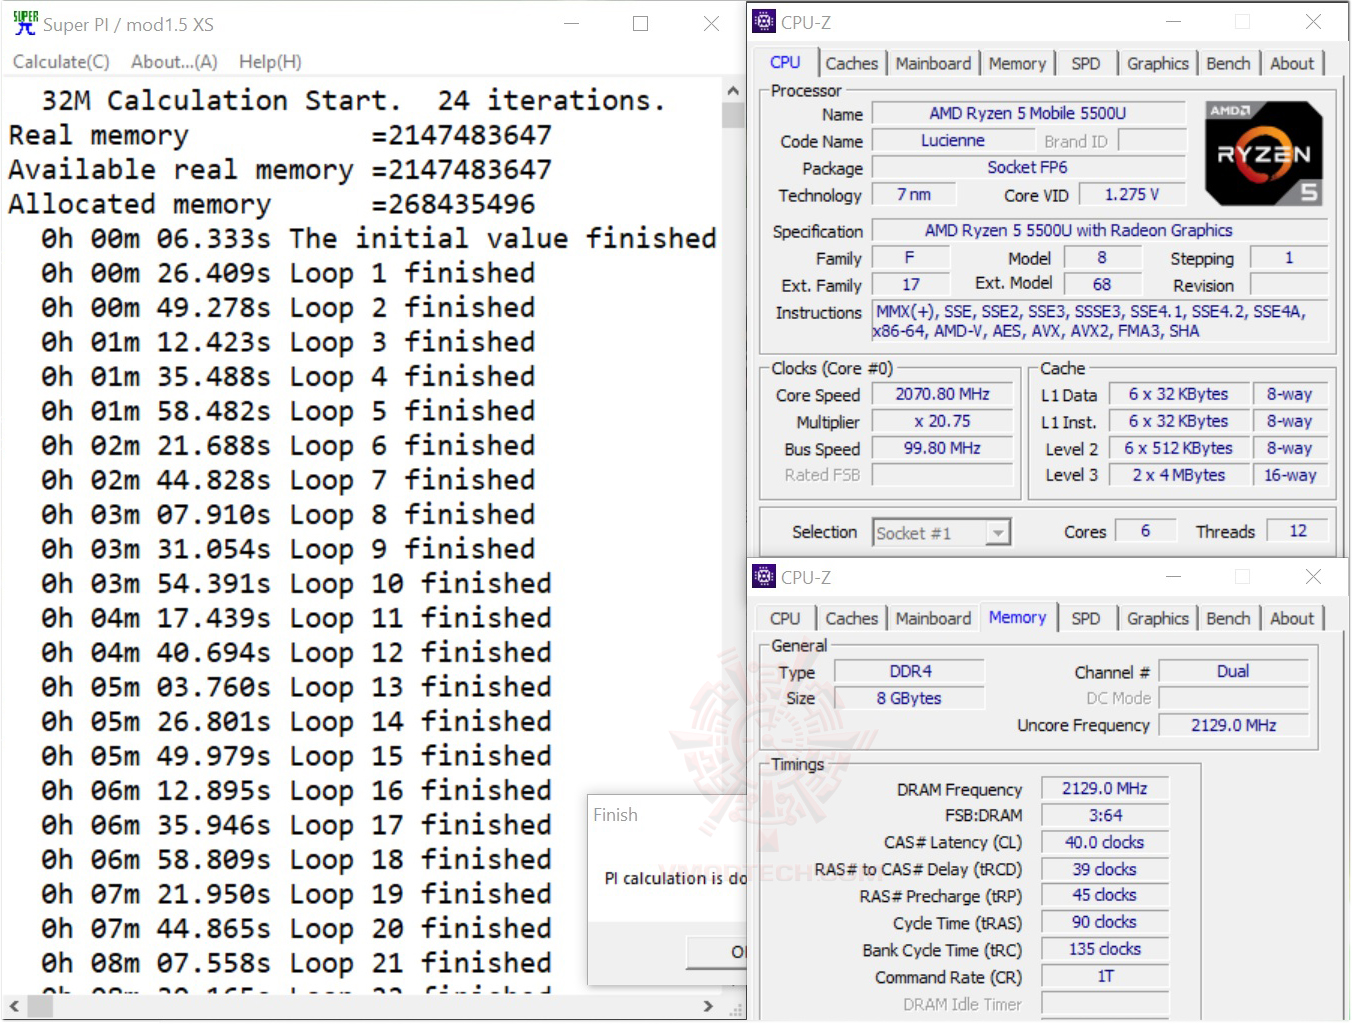Click the tRAS value '90 clocks'
Image resolution: width=1352 pixels, height=1024 pixels.
pos(1105,922)
